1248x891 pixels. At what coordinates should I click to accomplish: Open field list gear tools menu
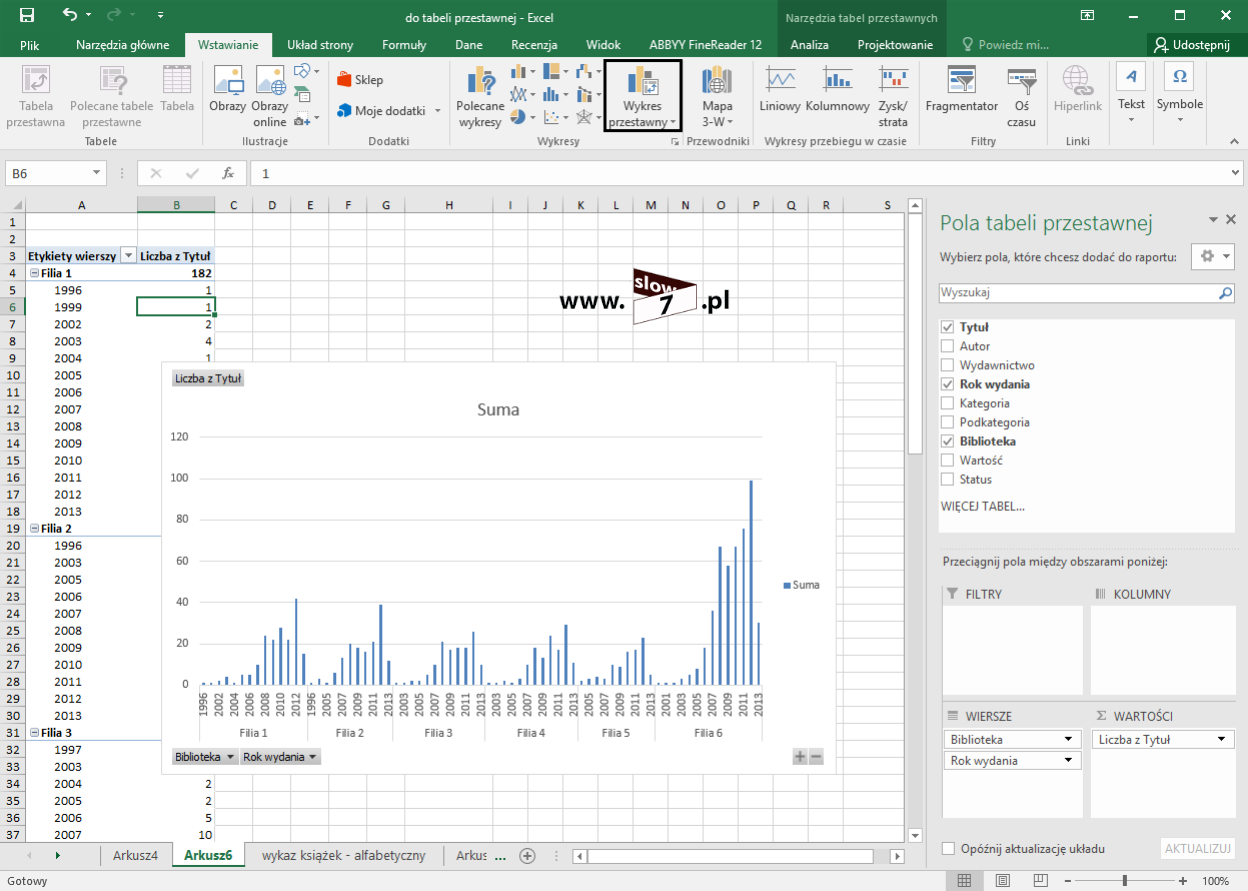[1213, 256]
